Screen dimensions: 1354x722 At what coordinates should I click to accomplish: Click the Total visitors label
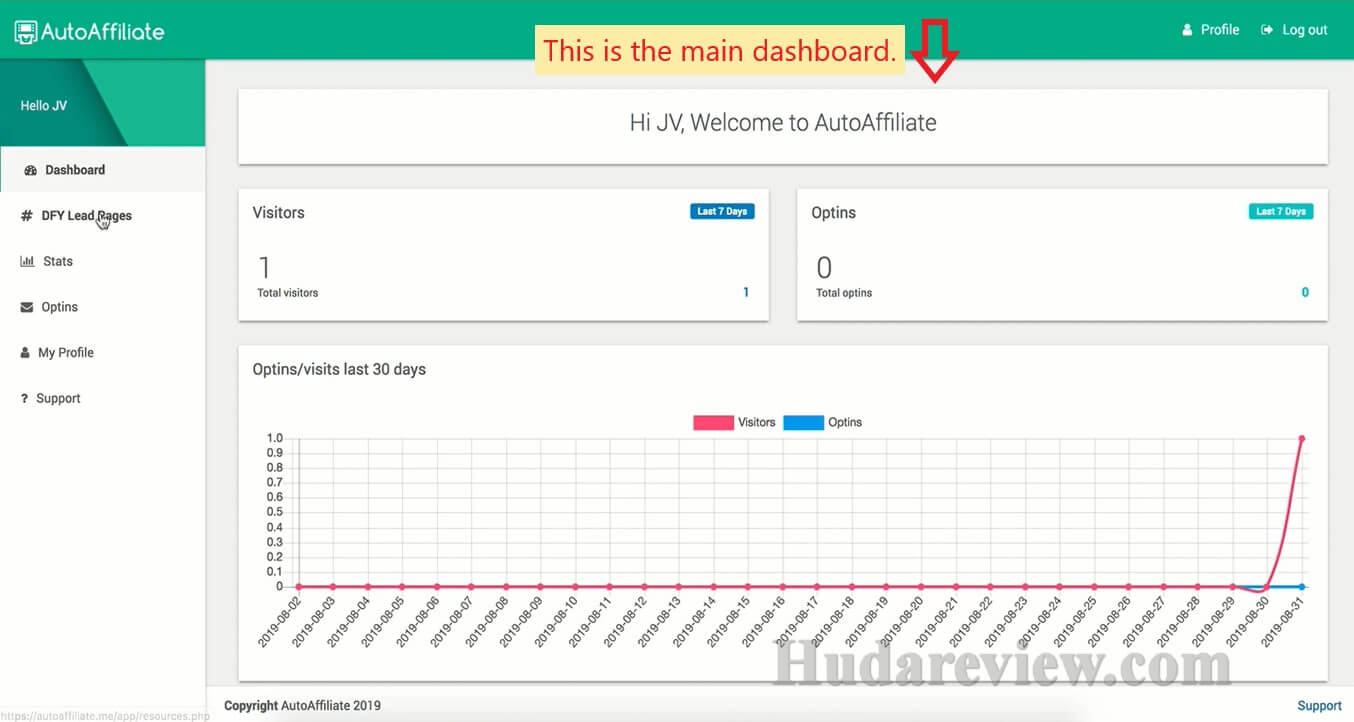[x=288, y=293]
